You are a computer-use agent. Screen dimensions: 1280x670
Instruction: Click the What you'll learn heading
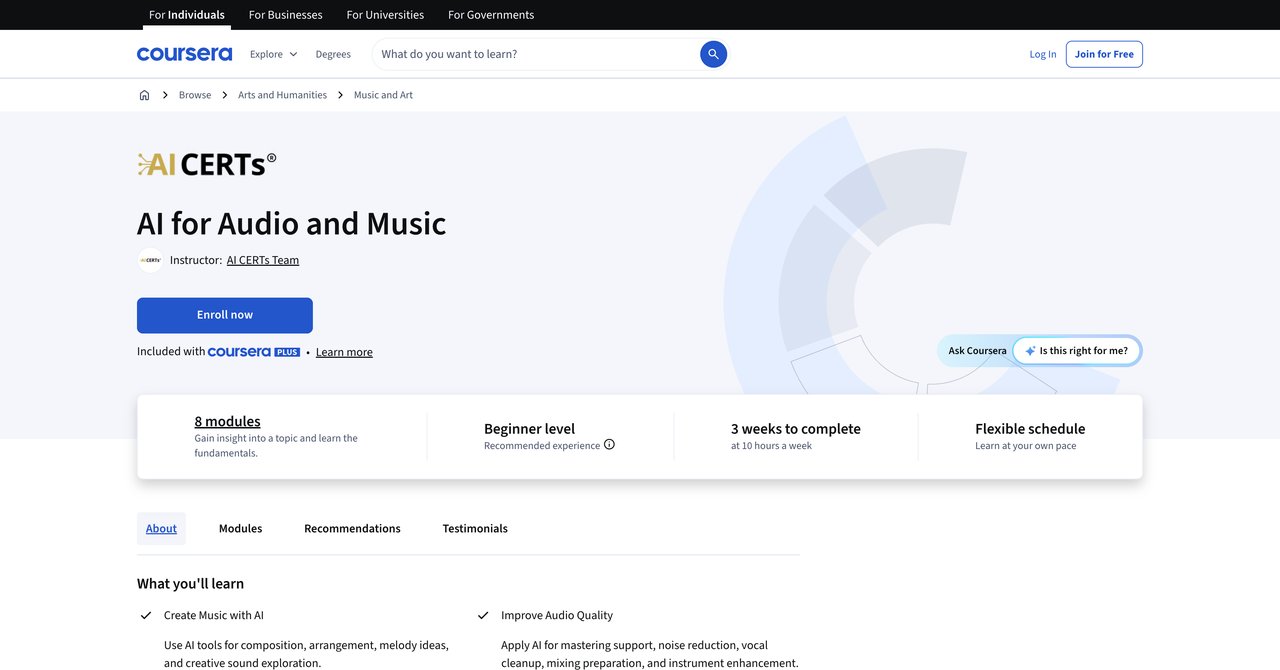(190, 584)
